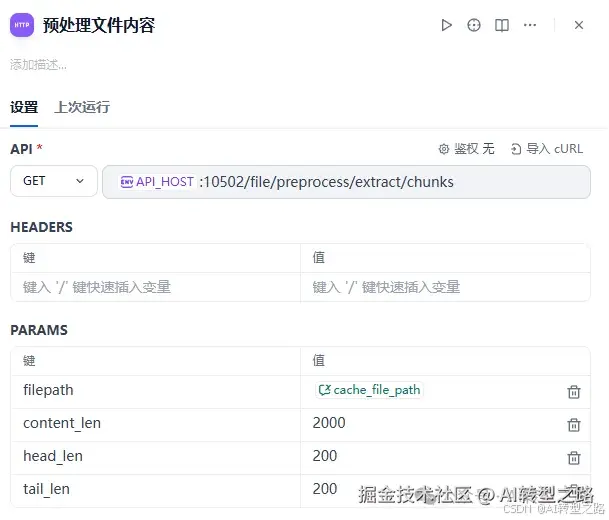The image size is (609, 520).
Task: Click the circular target icon next to play
Action: coord(474,25)
